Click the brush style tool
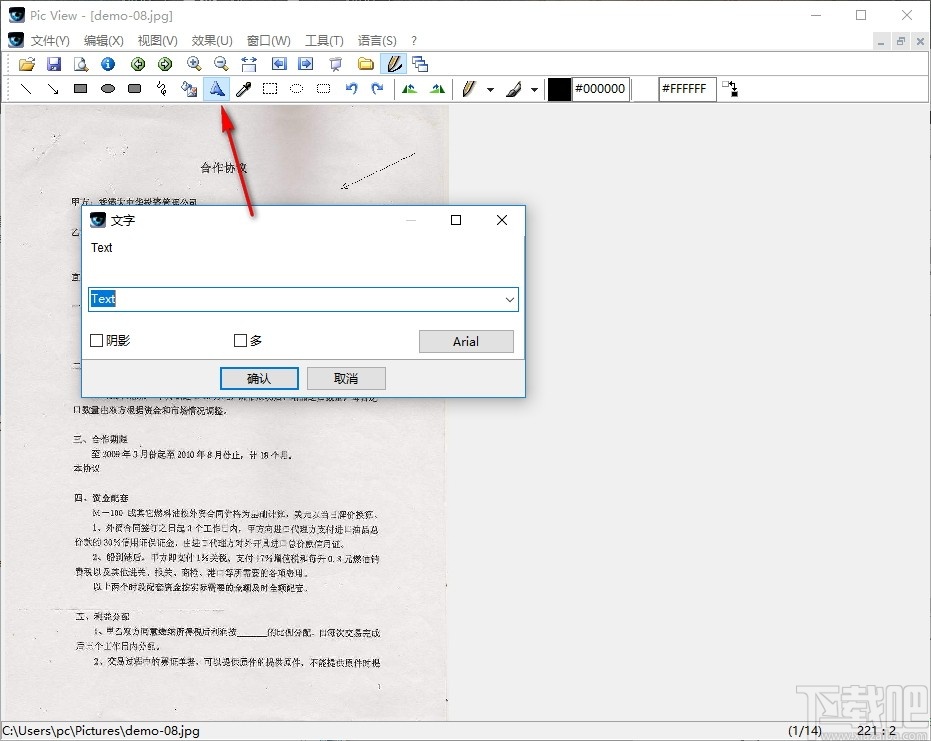This screenshot has height=741, width=931. click(514, 89)
